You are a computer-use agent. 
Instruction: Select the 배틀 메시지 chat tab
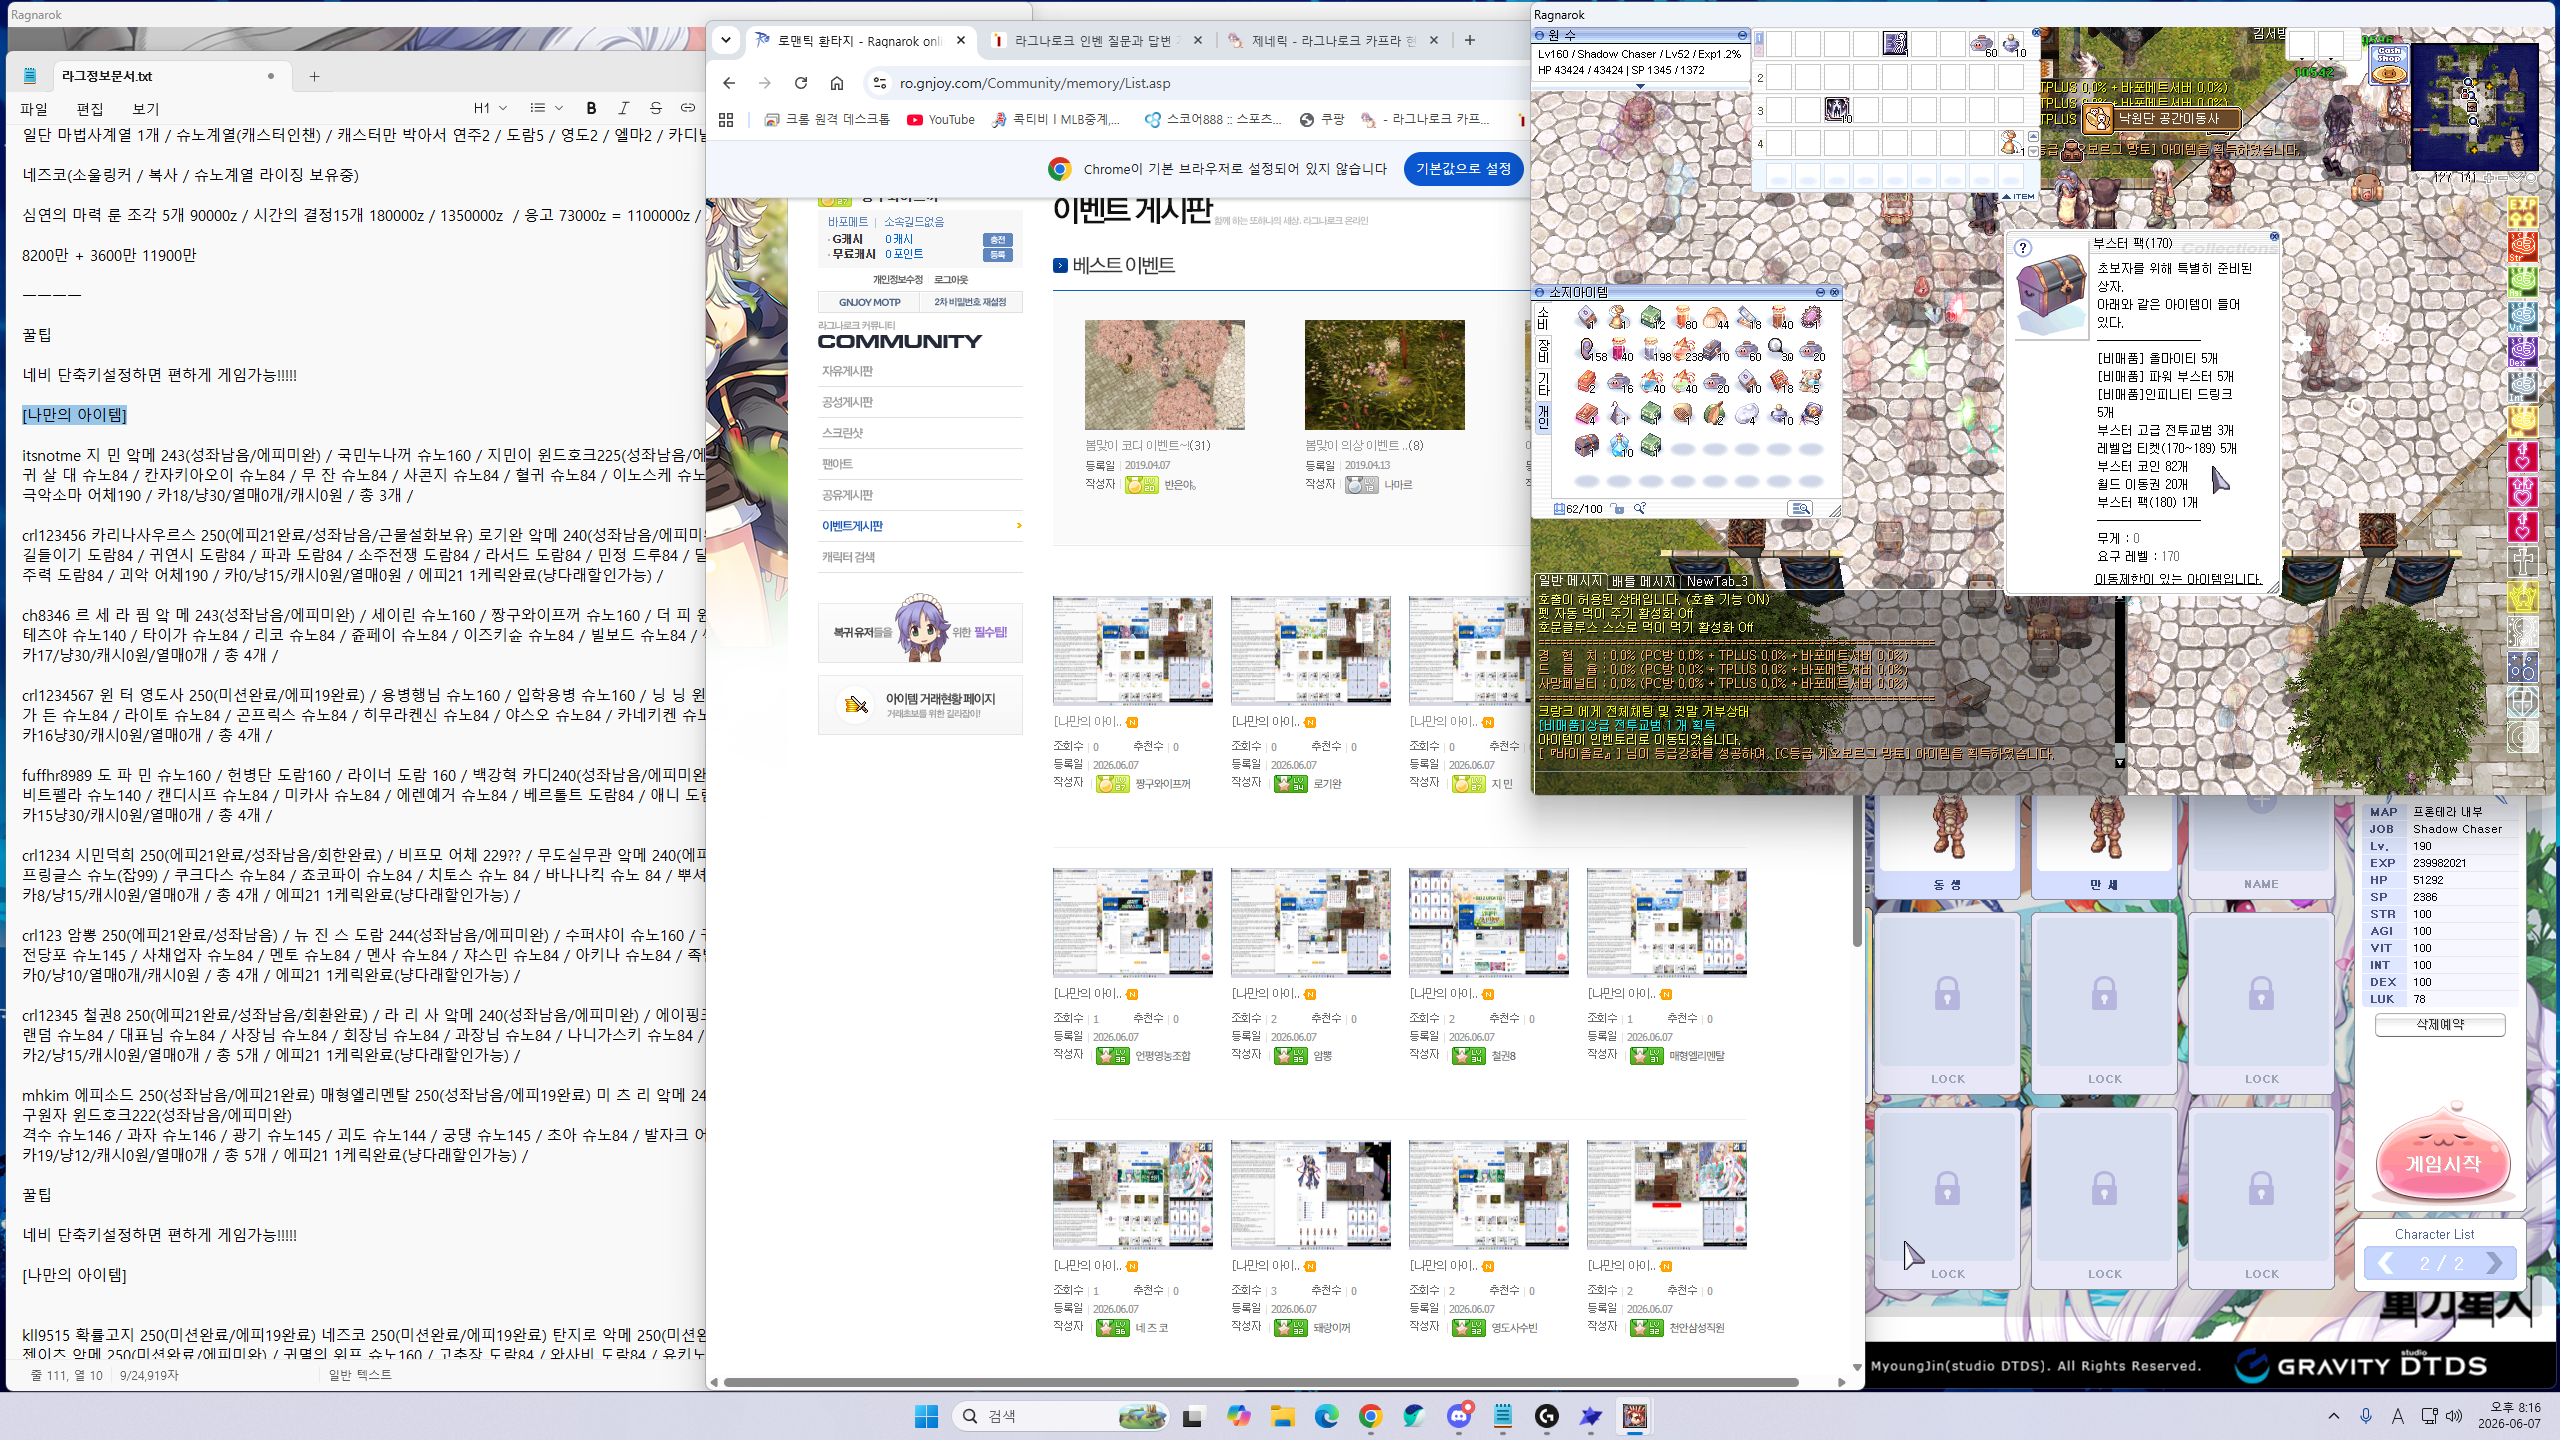pyautogui.click(x=1644, y=581)
